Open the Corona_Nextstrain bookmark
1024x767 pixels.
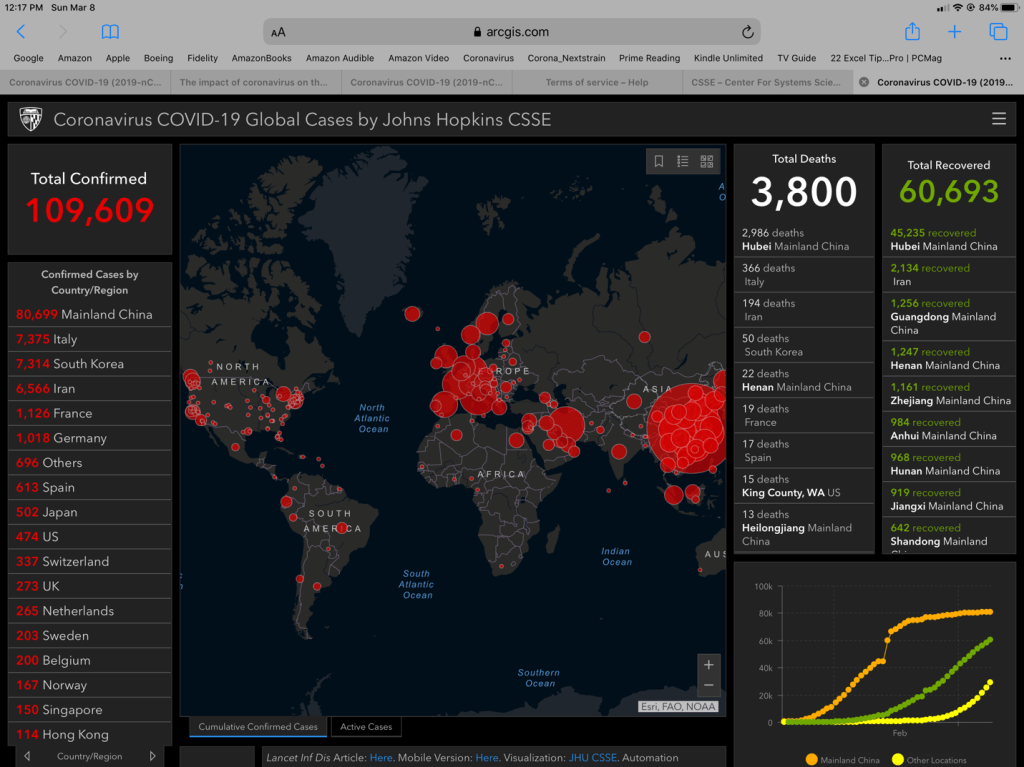(566, 58)
